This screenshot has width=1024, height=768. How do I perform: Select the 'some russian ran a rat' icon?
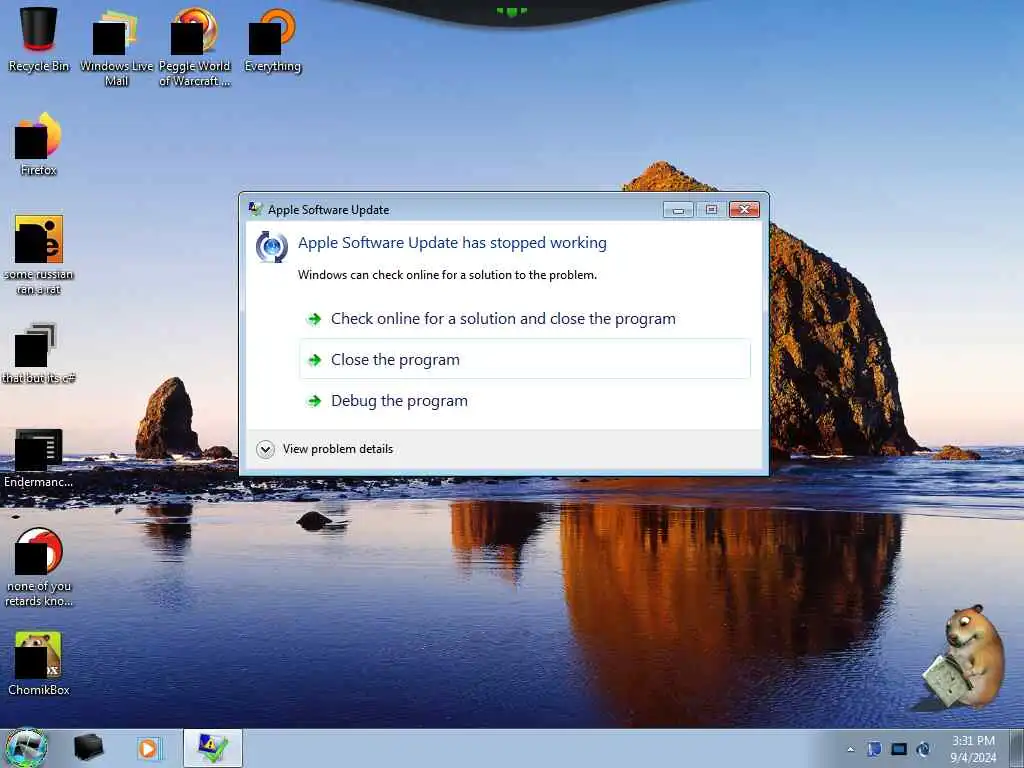[39, 255]
